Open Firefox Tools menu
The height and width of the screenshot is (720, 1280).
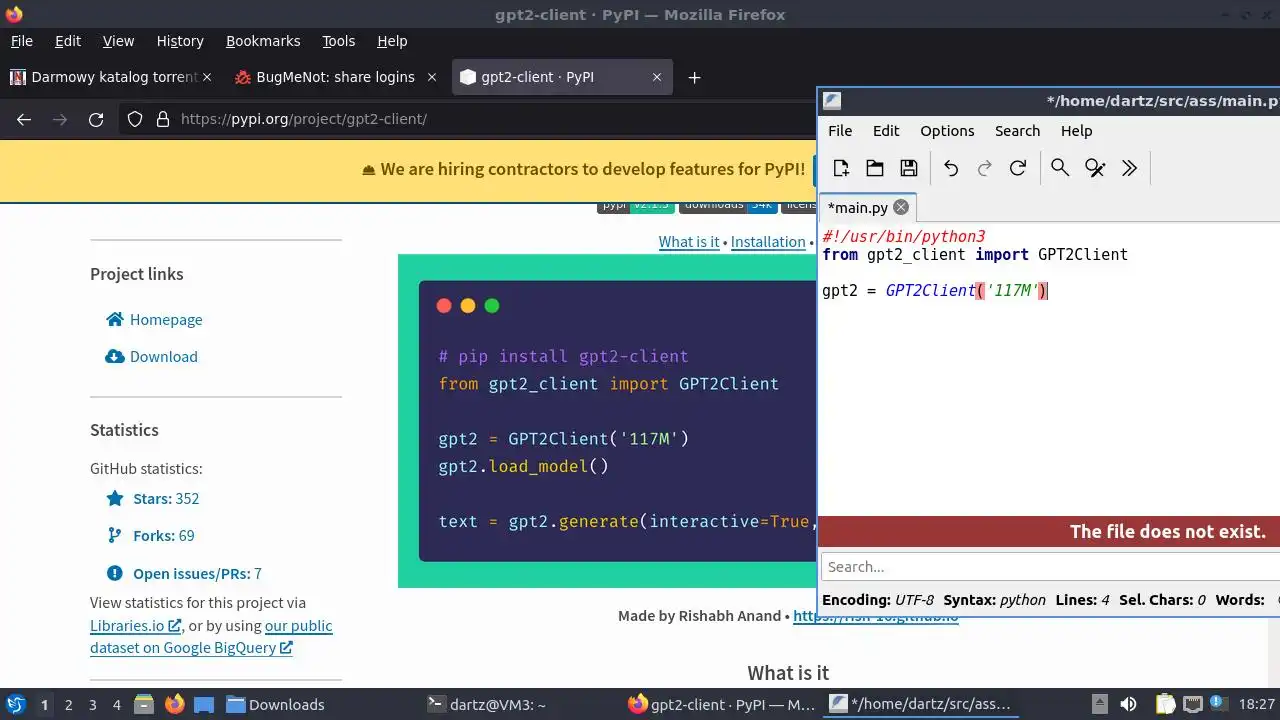(x=338, y=41)
